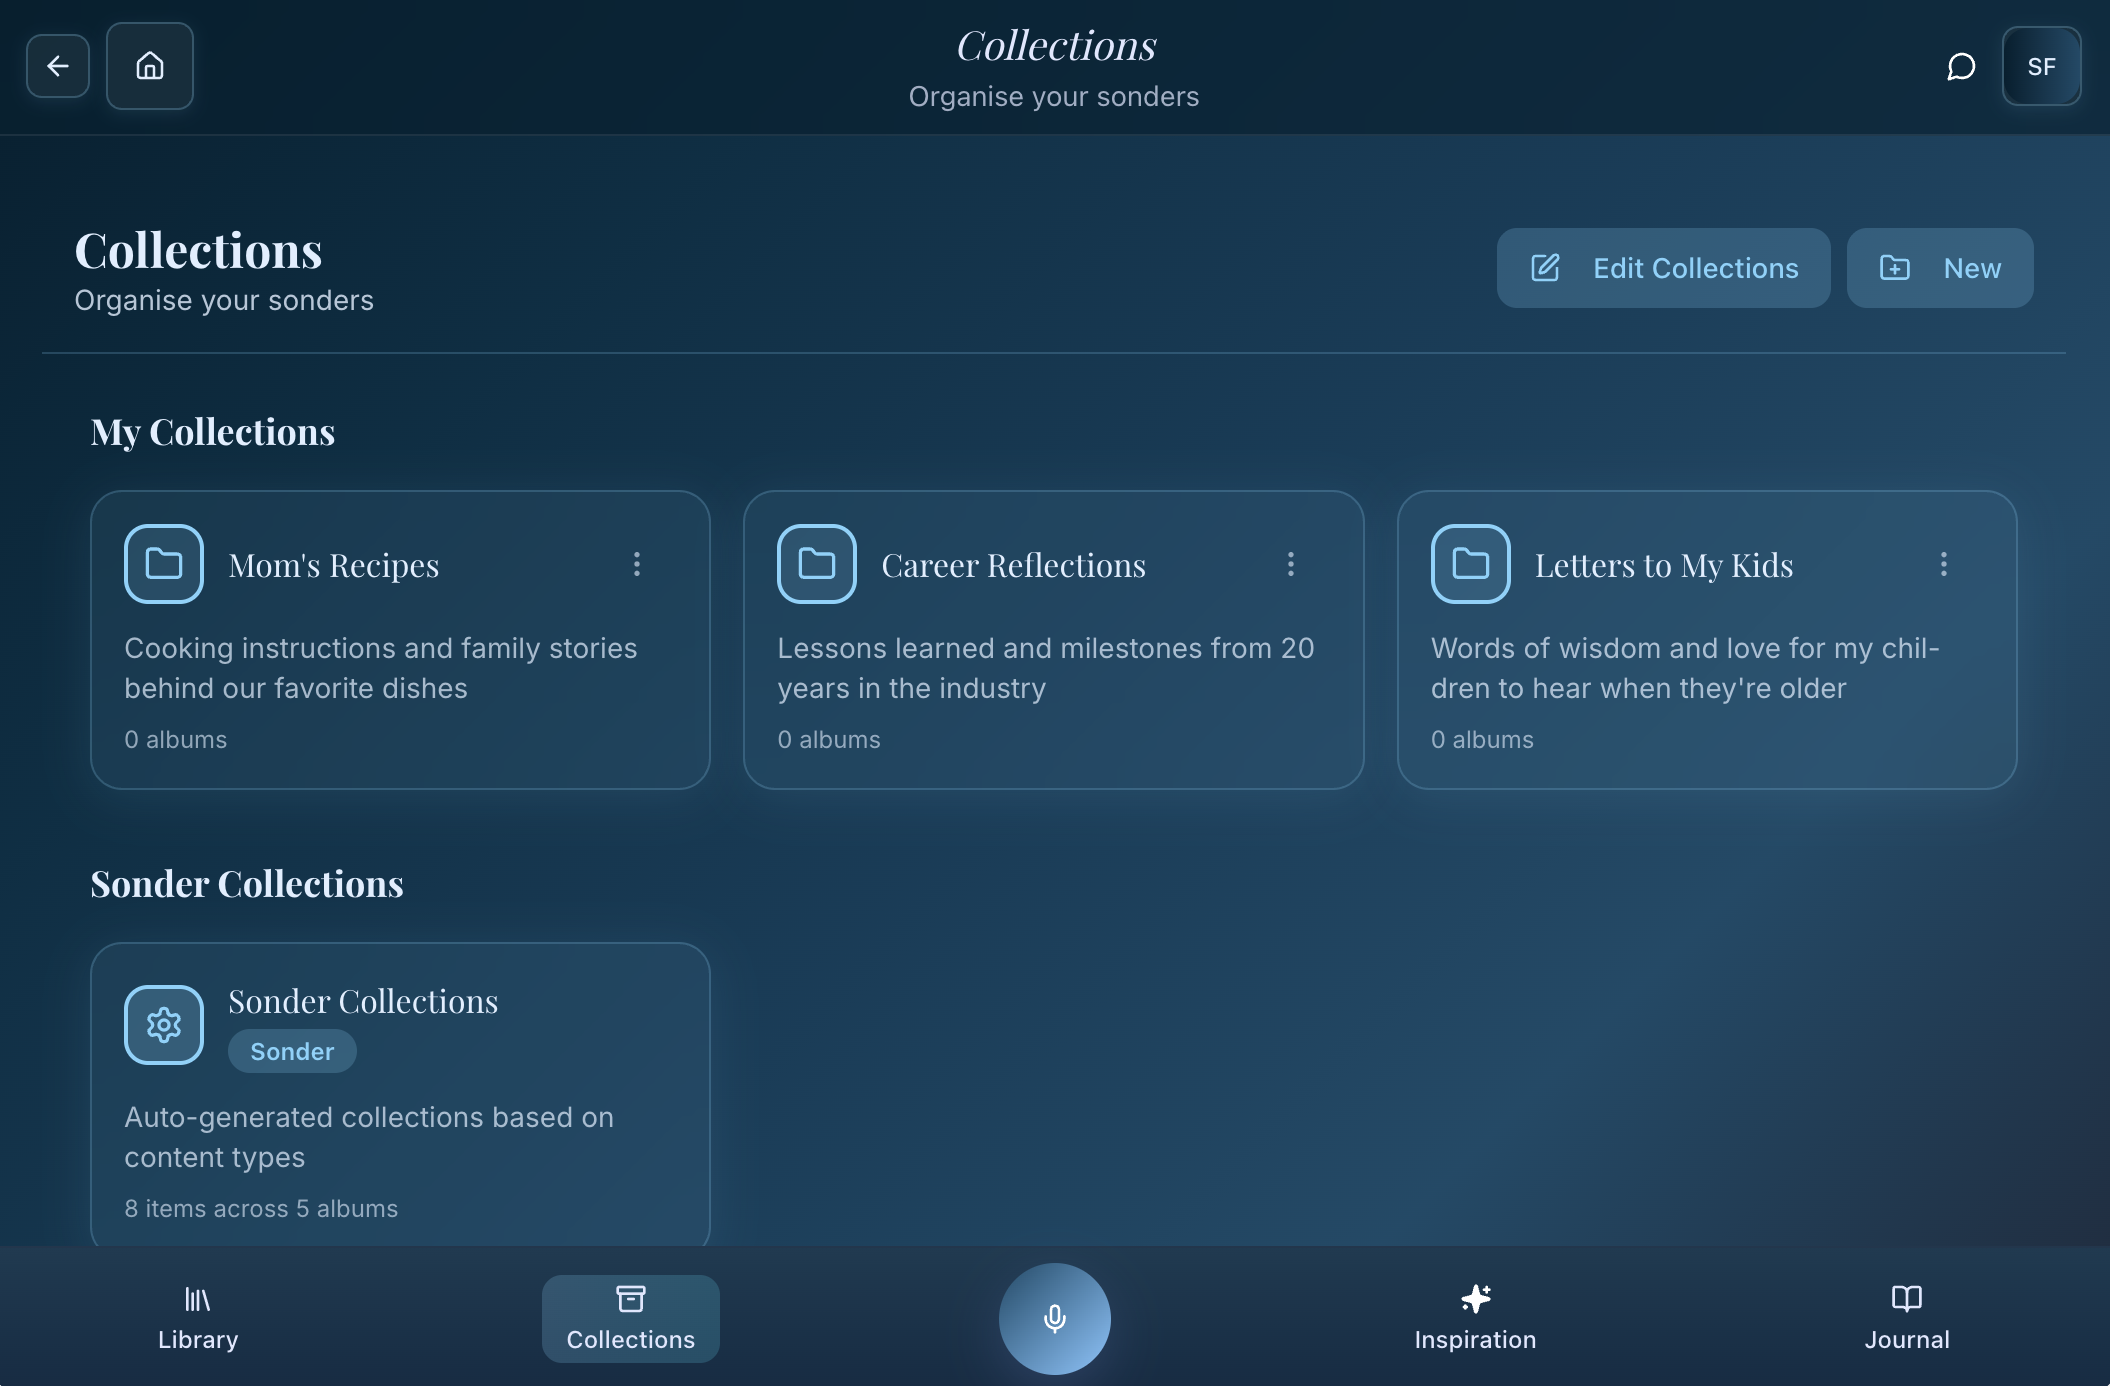The width and height of the screenshot is (2110, 1386).
Task: Open the Journal tab
Action: point(1906,1318)
